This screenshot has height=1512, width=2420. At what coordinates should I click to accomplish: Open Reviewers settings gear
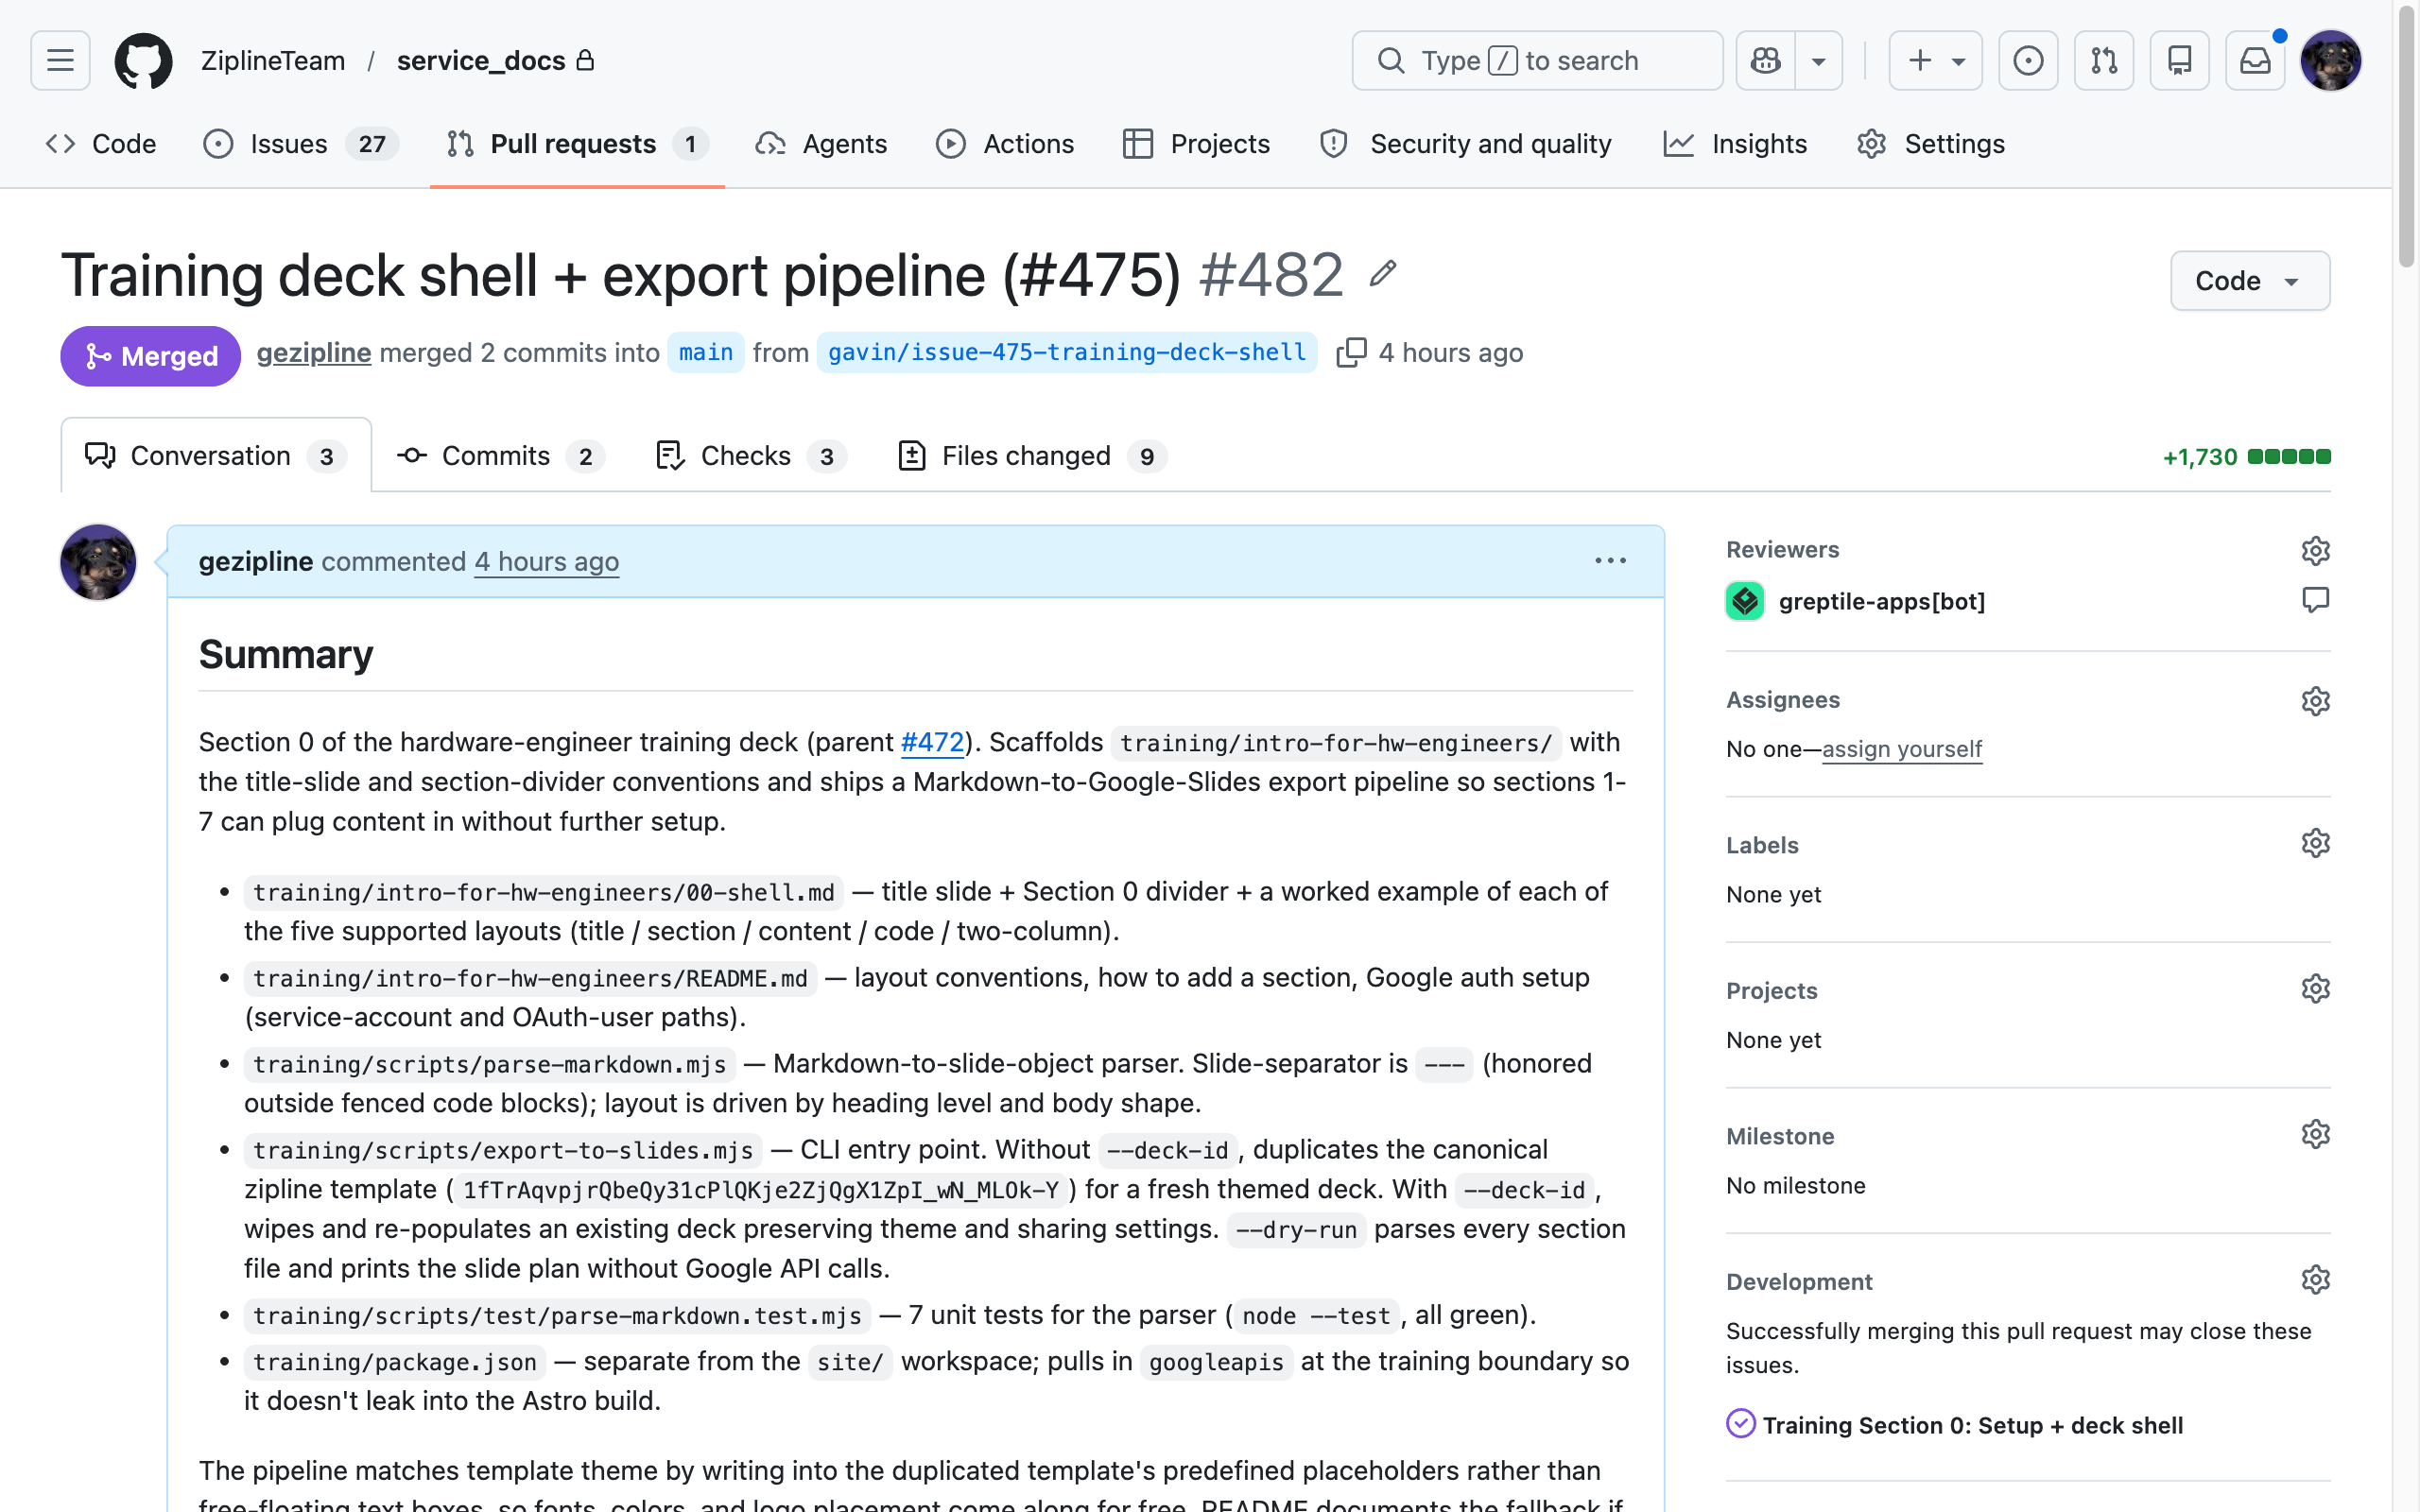(x=2315, y=550)
